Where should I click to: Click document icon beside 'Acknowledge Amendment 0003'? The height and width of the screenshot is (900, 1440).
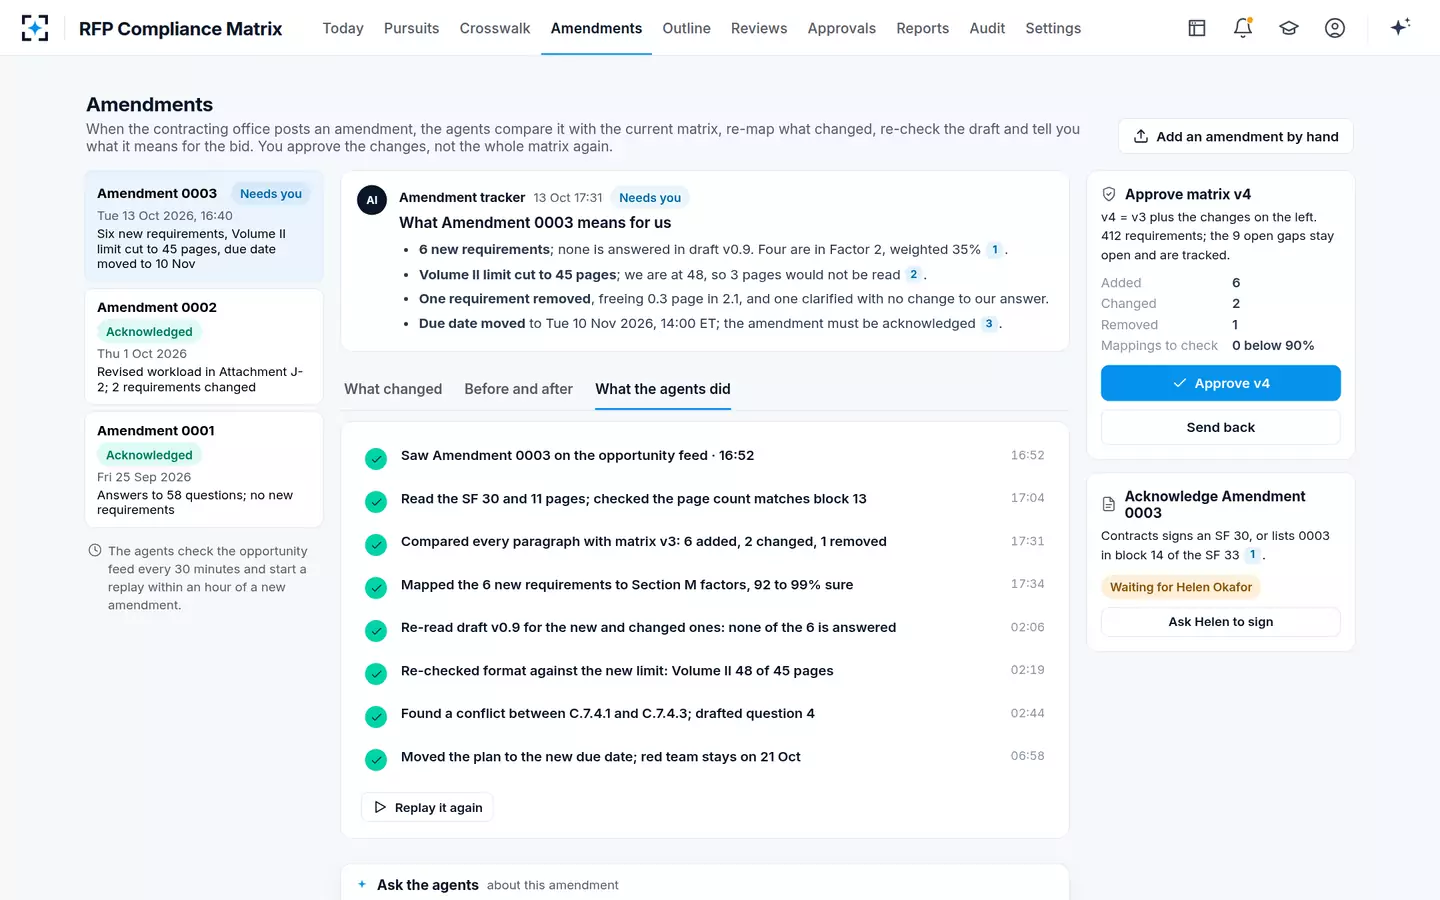[1109, 505]
